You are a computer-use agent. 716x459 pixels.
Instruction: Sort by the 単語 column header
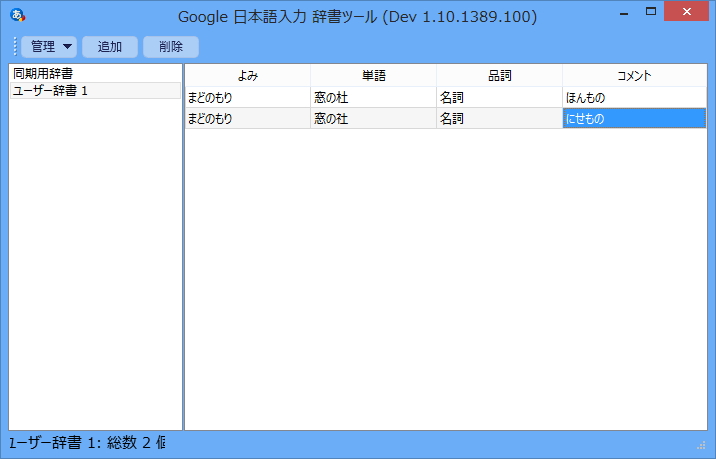pyautogui.click(x=374, y=76)
